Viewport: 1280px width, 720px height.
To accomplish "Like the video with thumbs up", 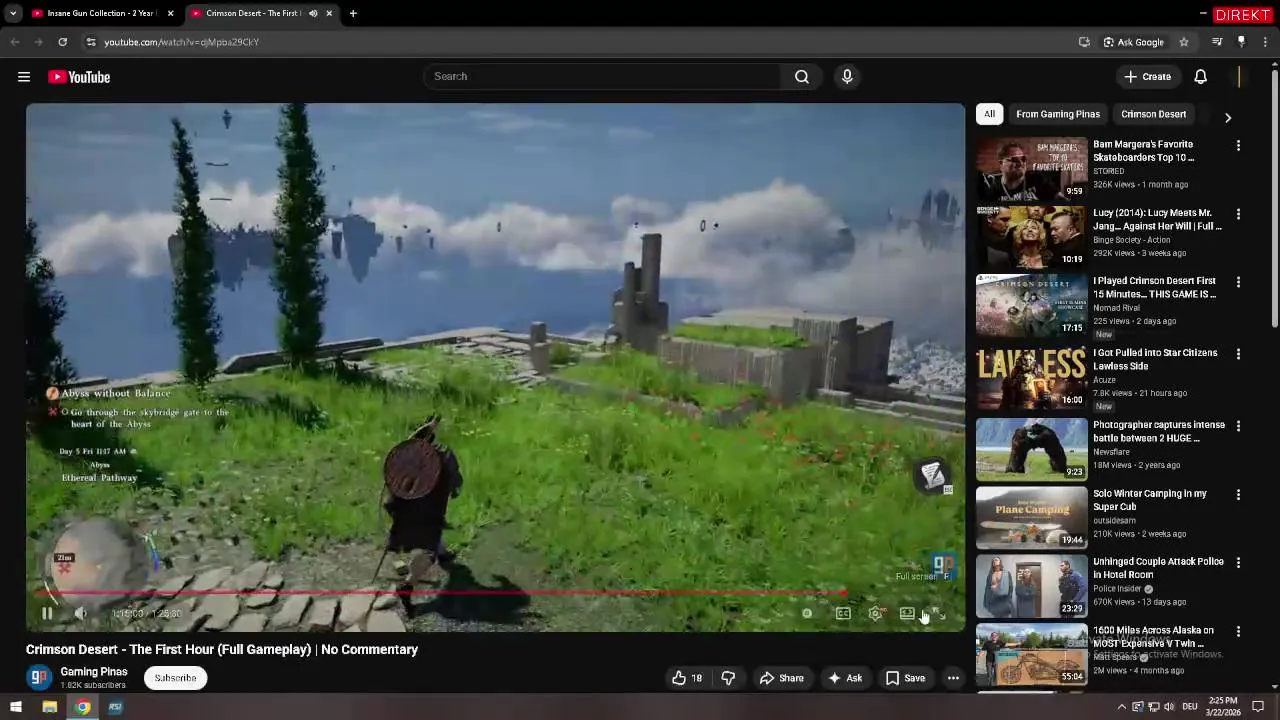I will pos(688,678).
